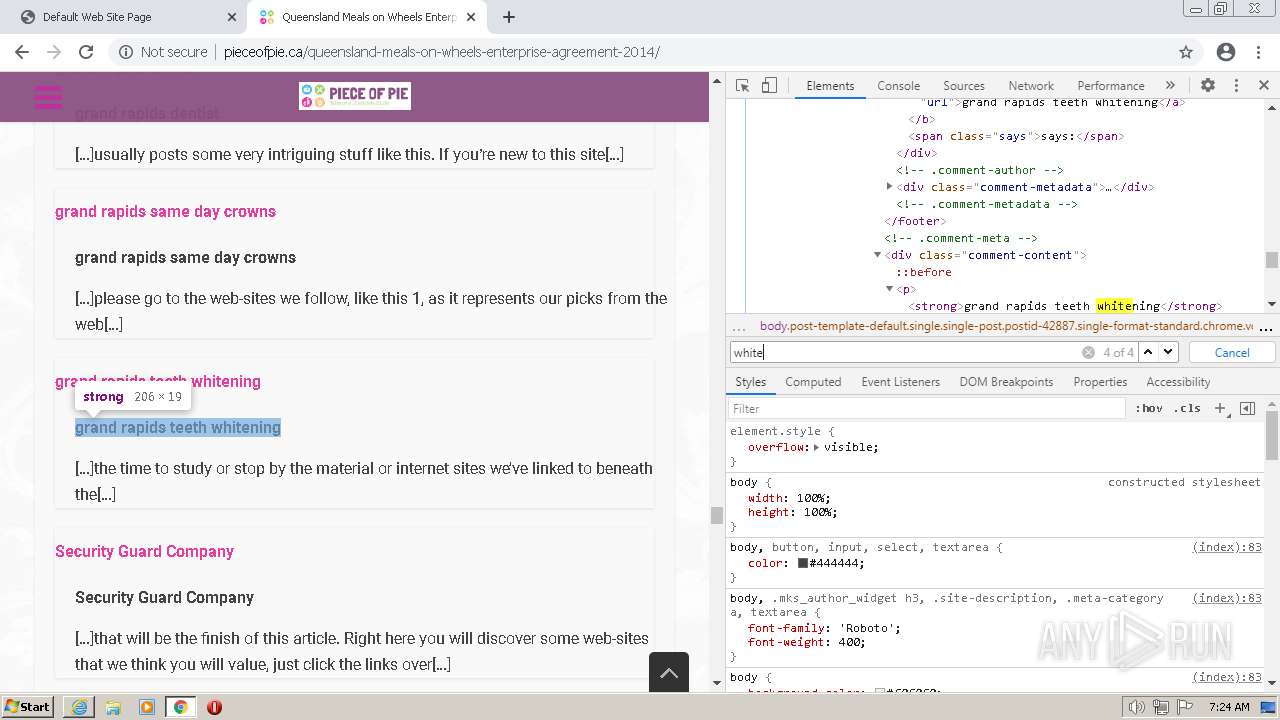Click the breadcrumb overflow dots on the left
Screen dimensions: 1280x720
[739, 326]
